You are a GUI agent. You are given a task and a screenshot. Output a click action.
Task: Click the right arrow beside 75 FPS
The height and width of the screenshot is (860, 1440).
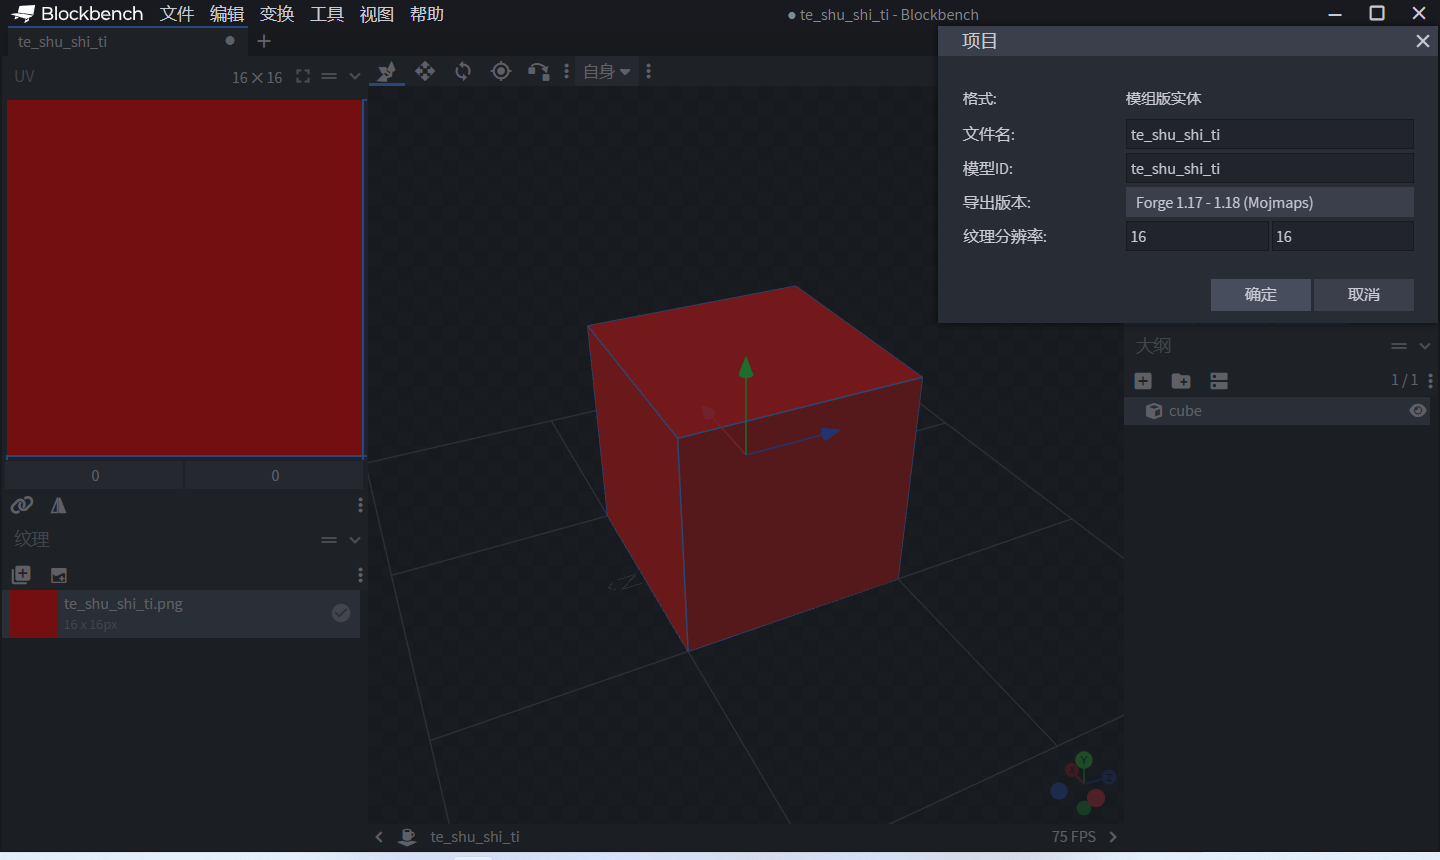click(1113, 837)
